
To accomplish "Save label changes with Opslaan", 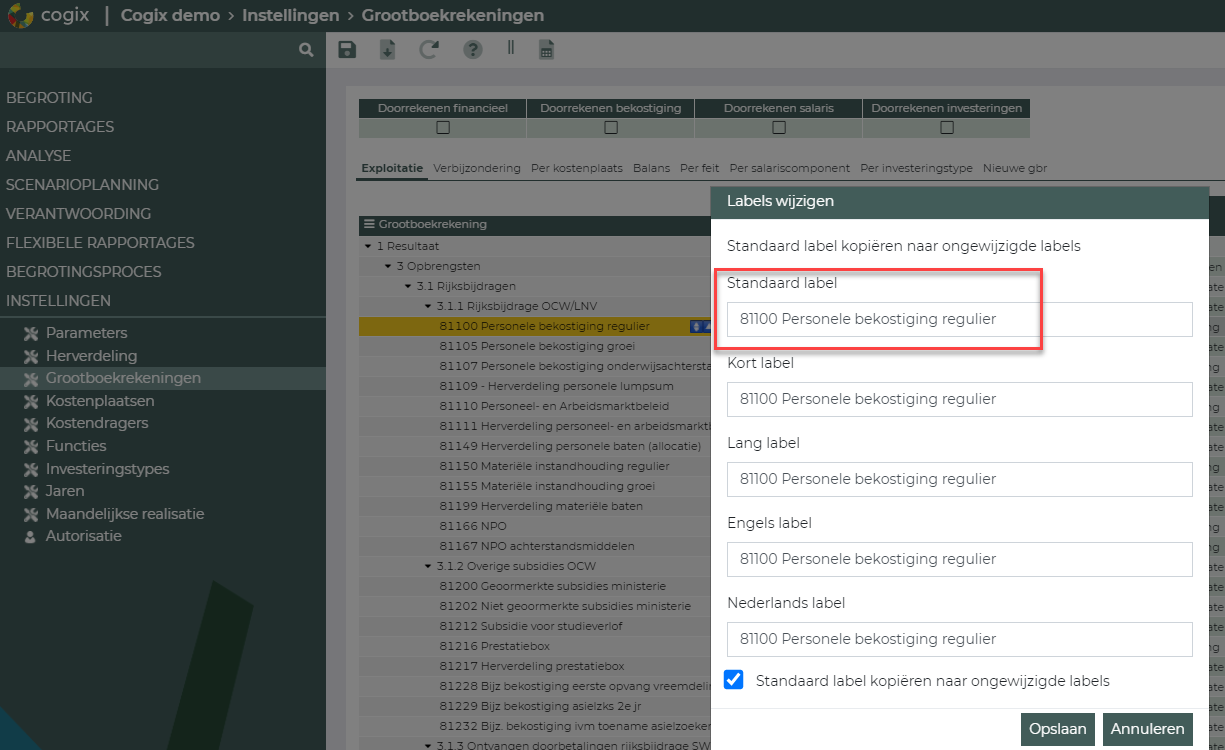I will [1057, 729].
